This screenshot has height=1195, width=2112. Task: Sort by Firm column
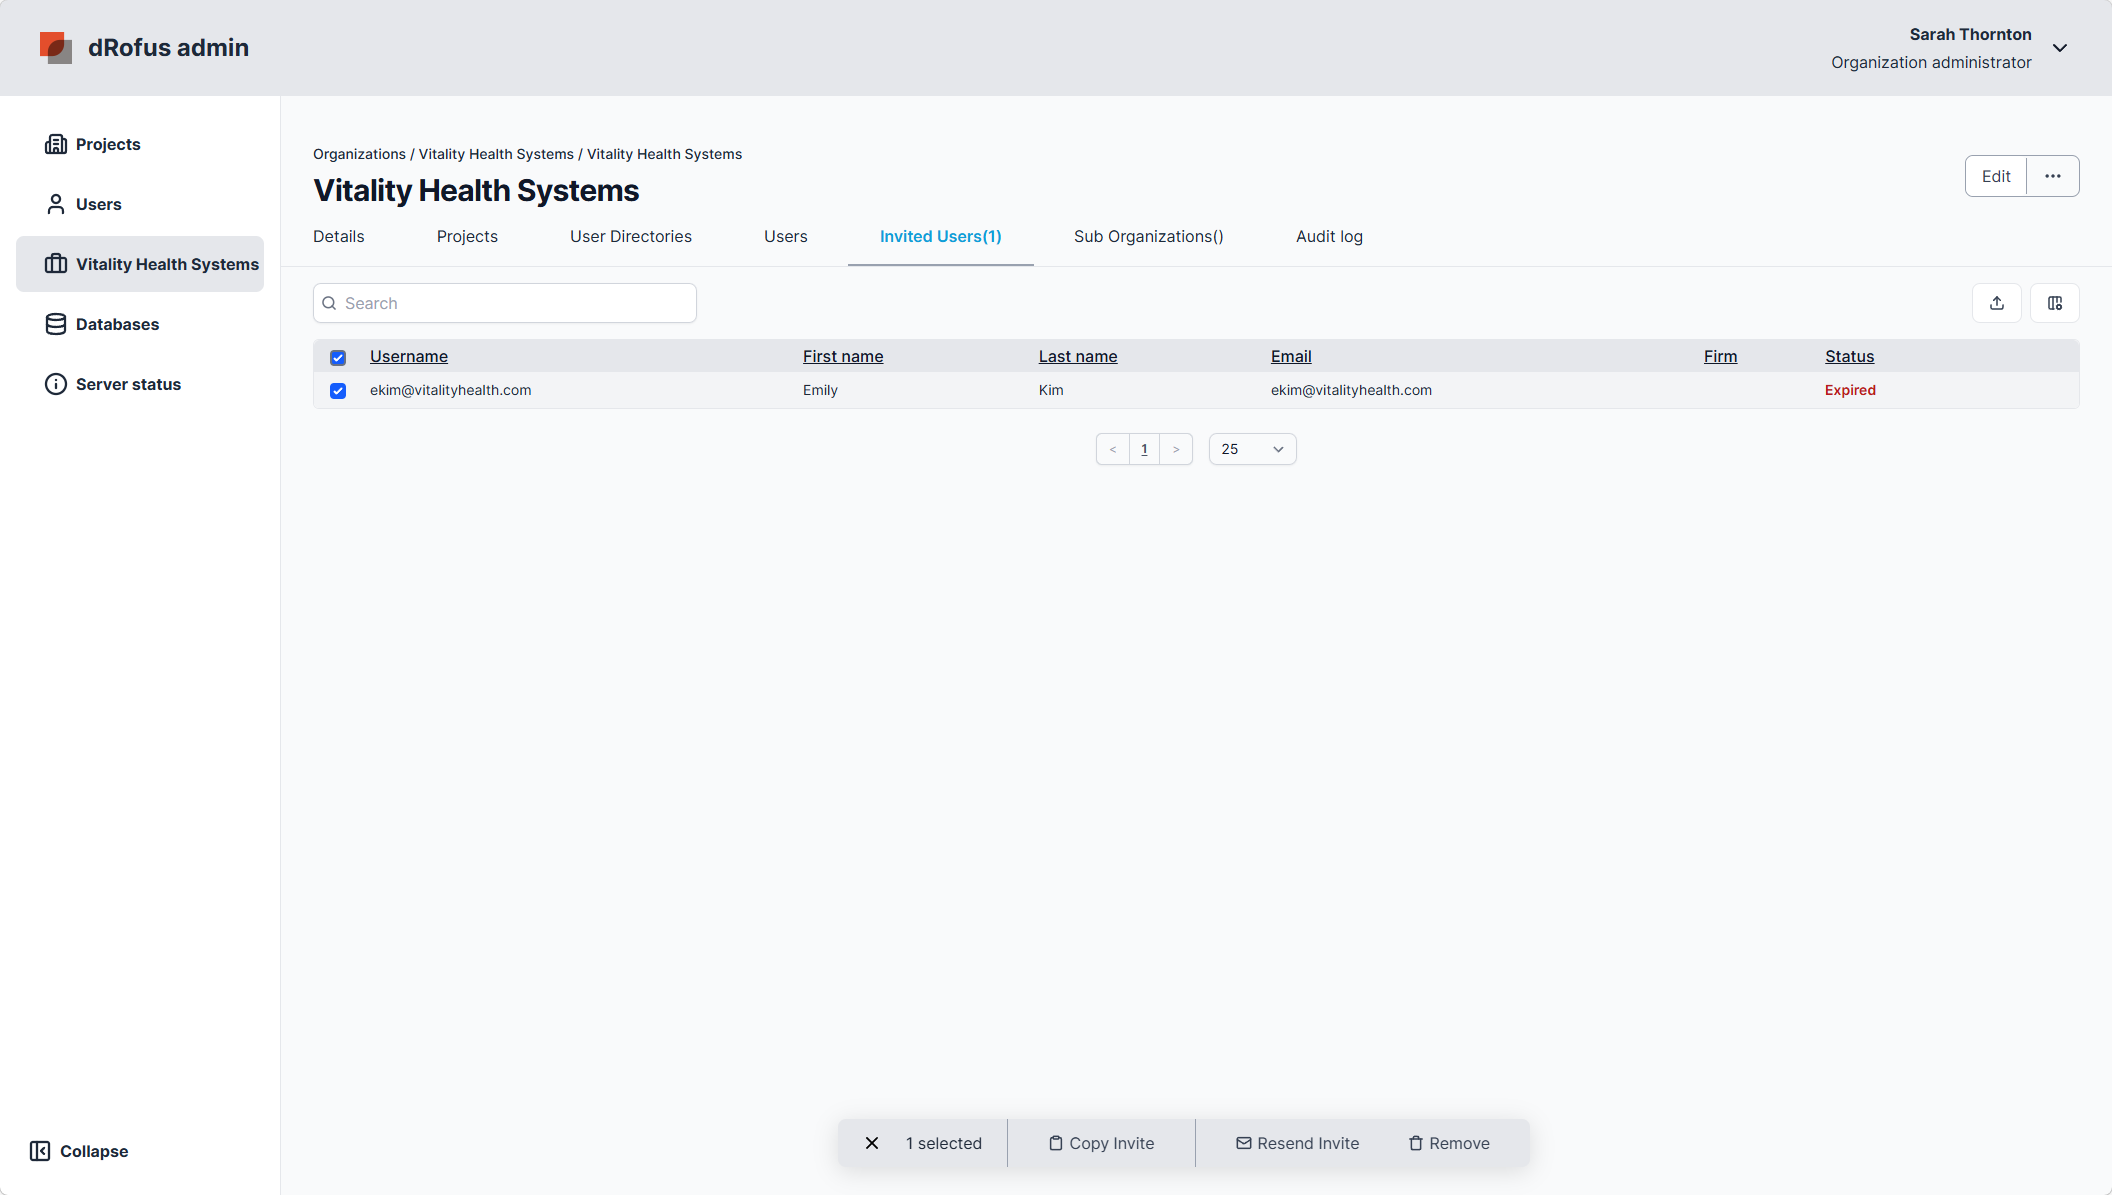(1720, 356)
